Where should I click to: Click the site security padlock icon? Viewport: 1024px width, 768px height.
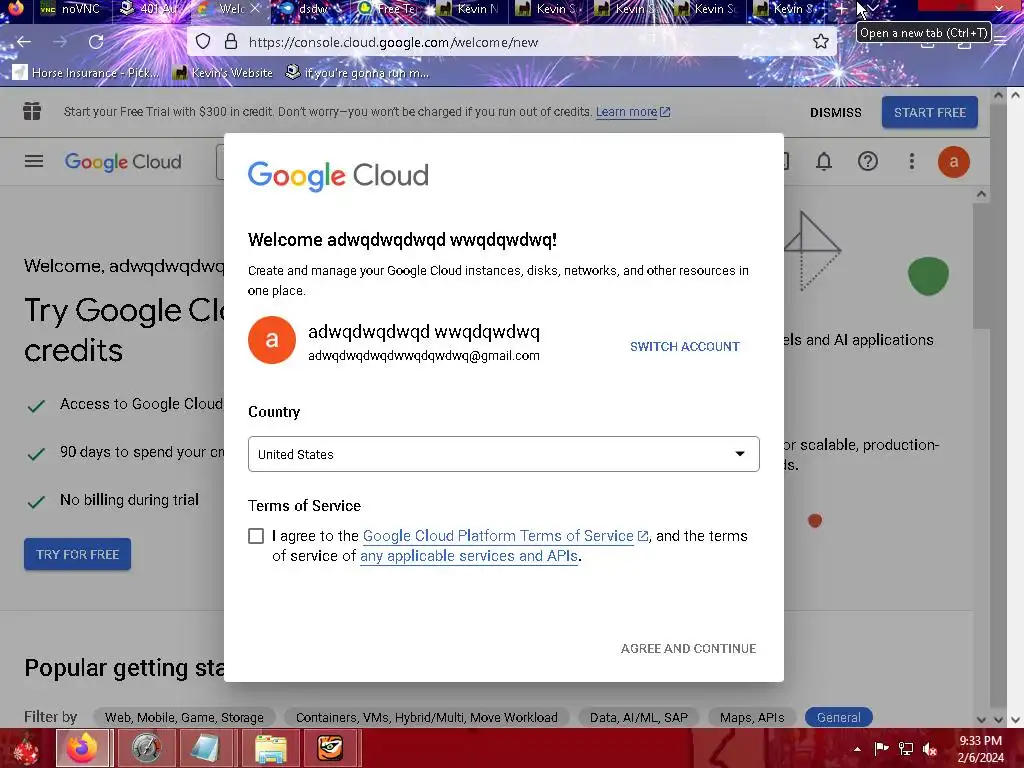click(231, 42)
